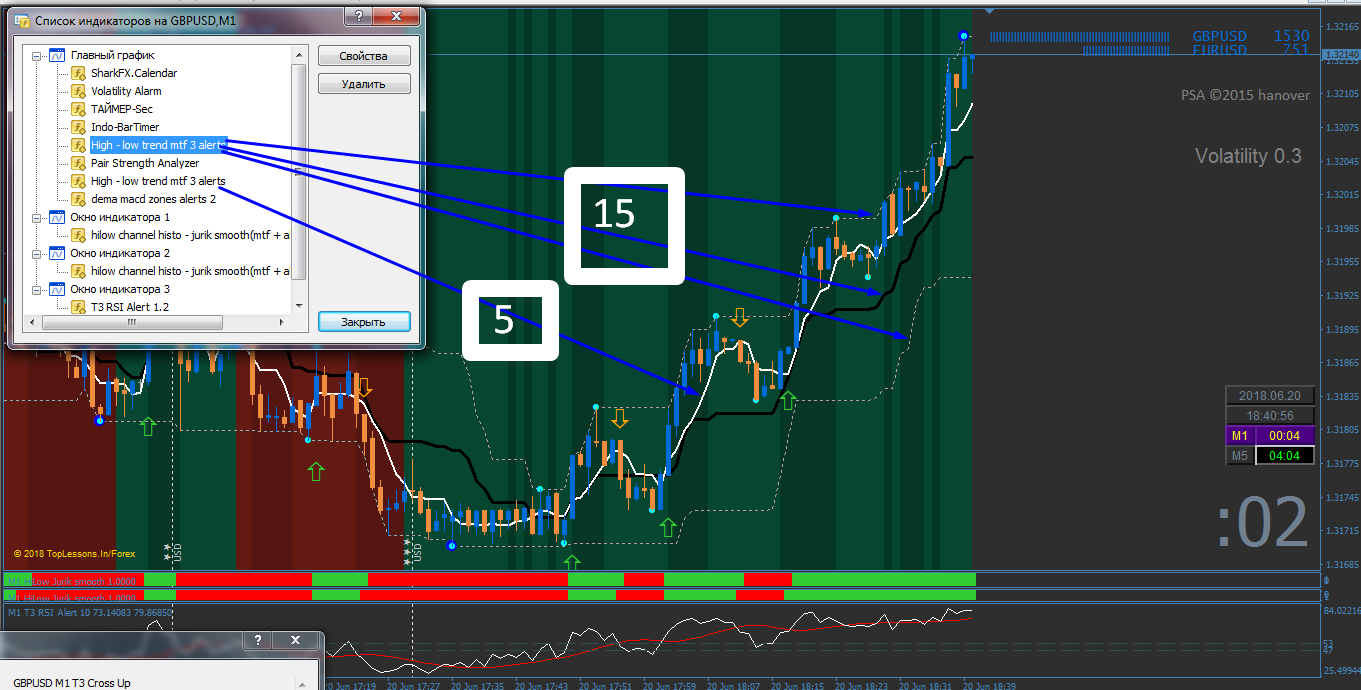Click the 1.32140 current price marker

pyautogui.click(x=1340, y=54)
